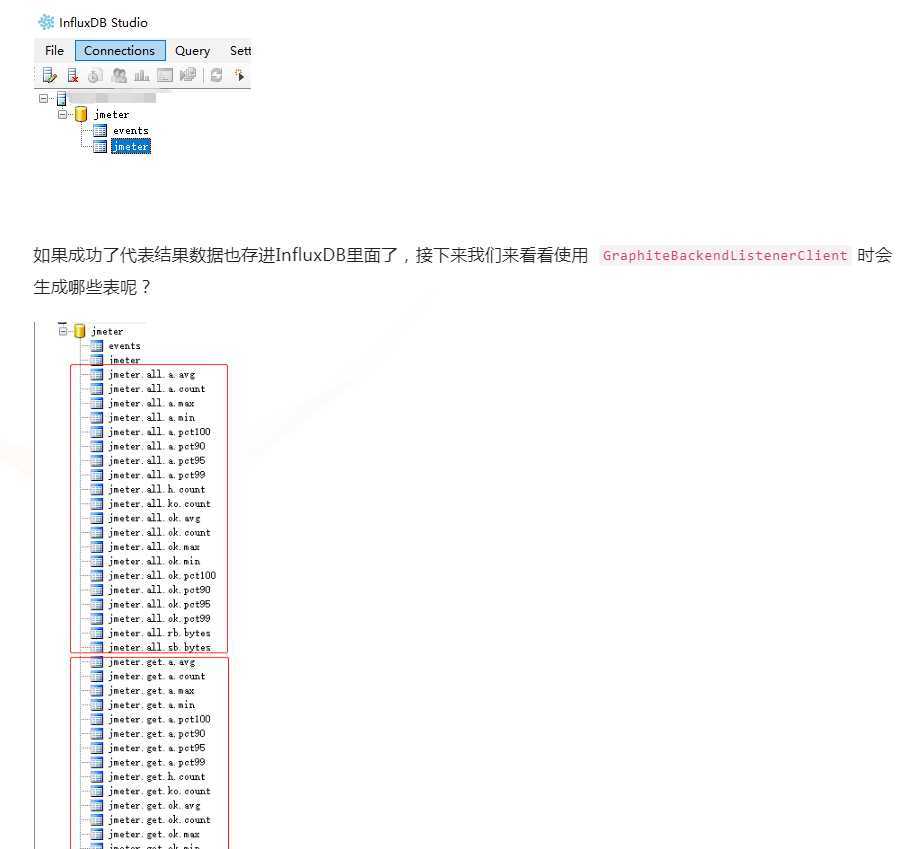Click the greyed clock diagnostics toolbar icon

(95, 75)
